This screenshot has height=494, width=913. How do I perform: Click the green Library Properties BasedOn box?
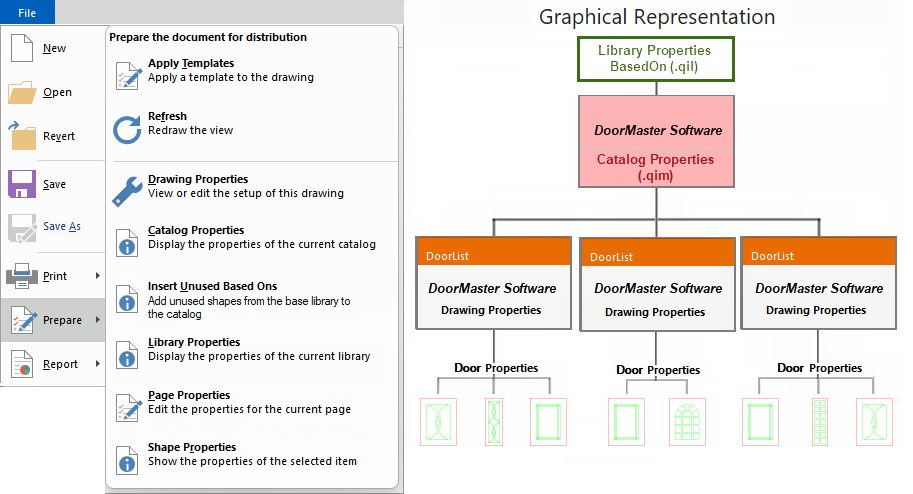point(654,58)
